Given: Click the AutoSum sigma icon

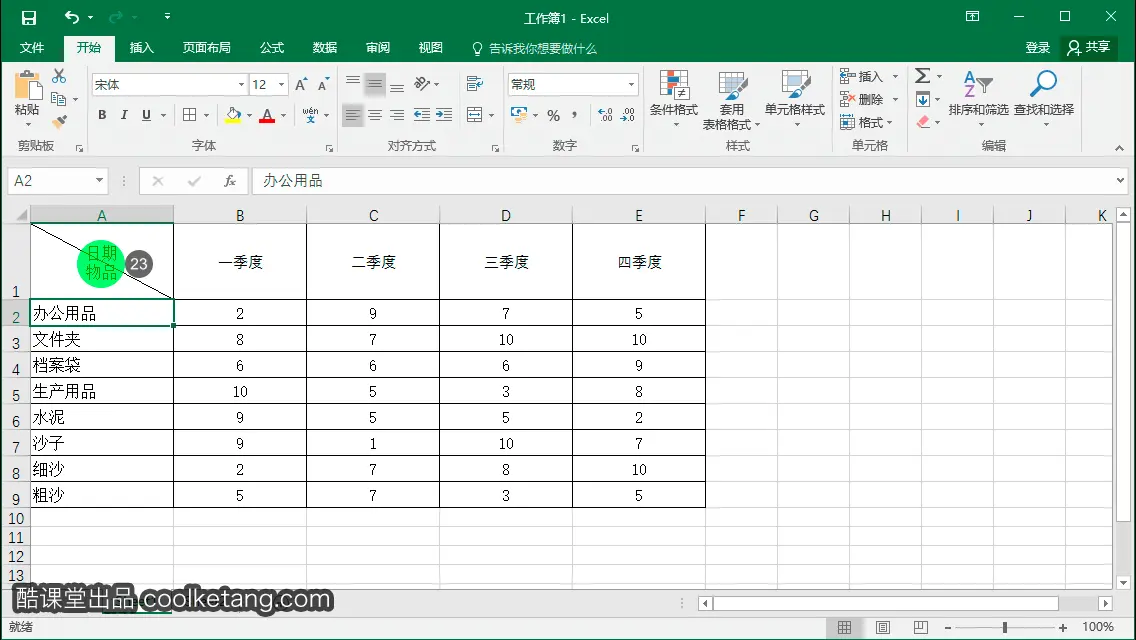Looking at the screenshot, I should click(922, 75).
